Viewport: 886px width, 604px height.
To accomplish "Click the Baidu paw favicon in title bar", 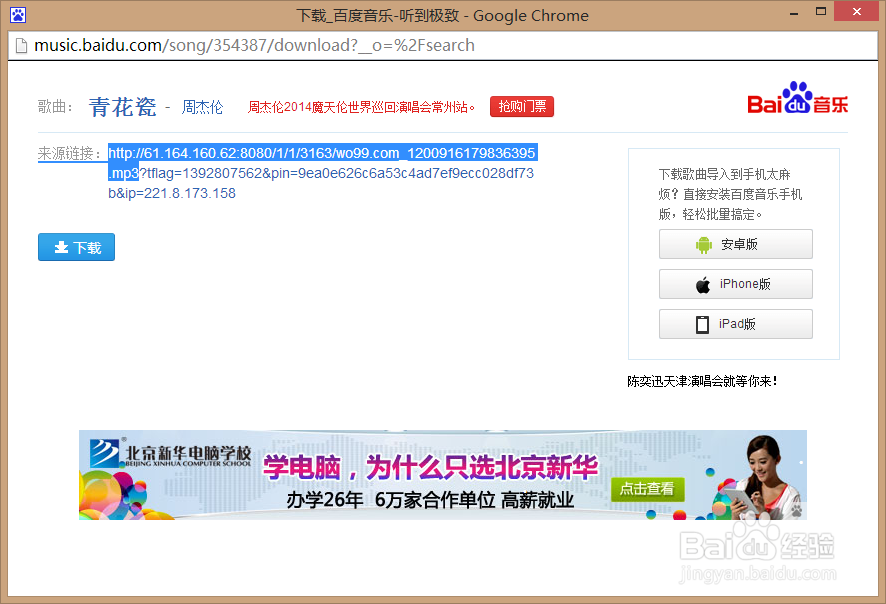I will point(18,15).
